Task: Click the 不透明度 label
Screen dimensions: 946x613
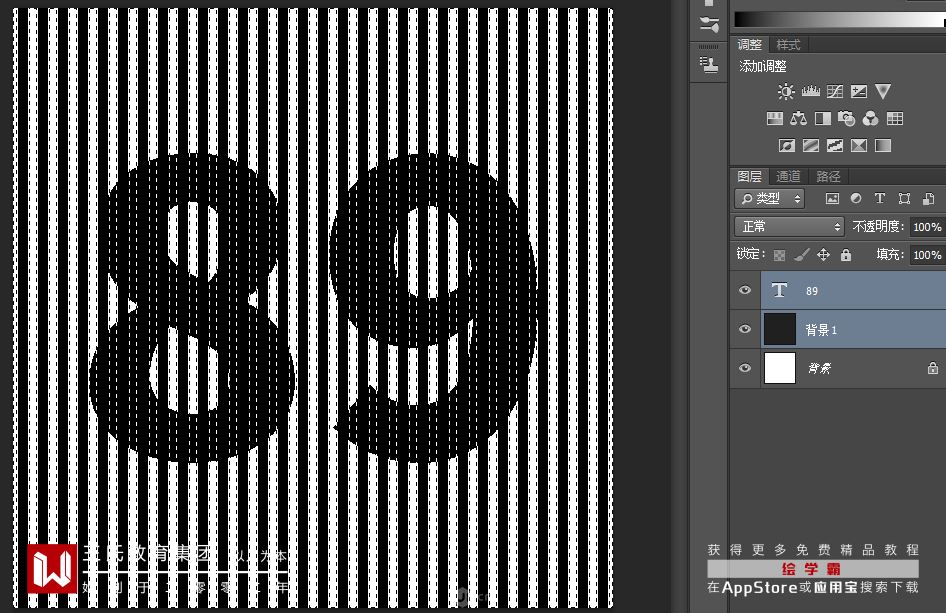Action: pos(878,226)
